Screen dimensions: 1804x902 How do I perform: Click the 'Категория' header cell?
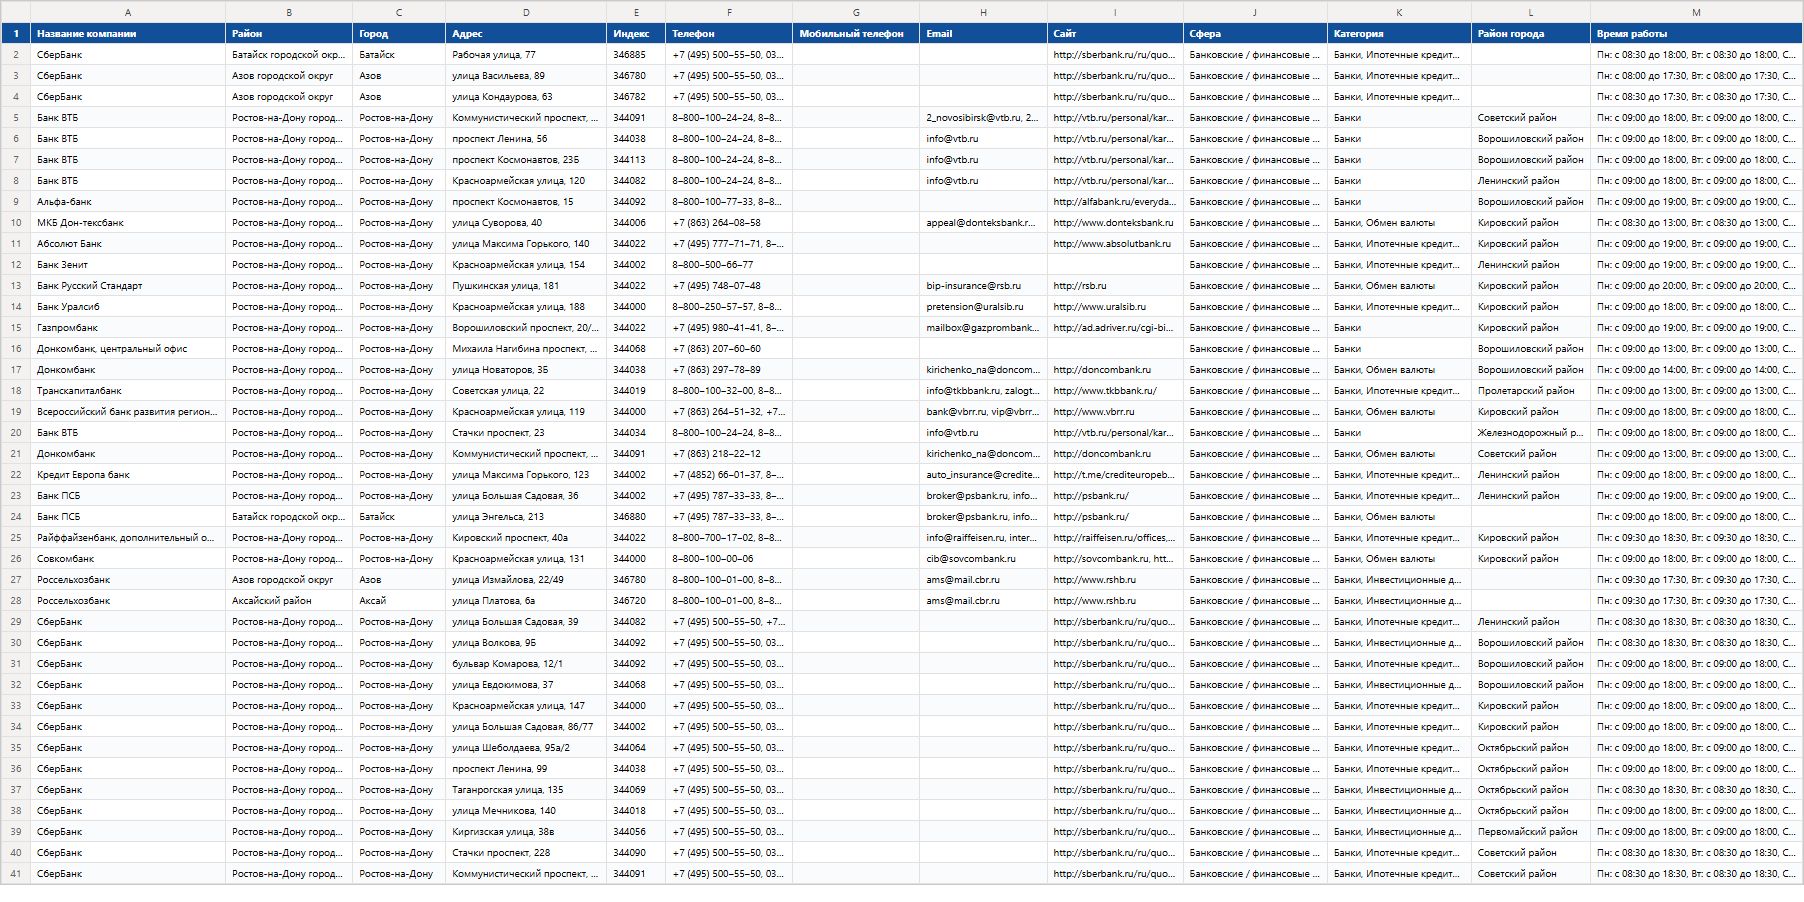pyautogui.click(x=1399, y=33)
